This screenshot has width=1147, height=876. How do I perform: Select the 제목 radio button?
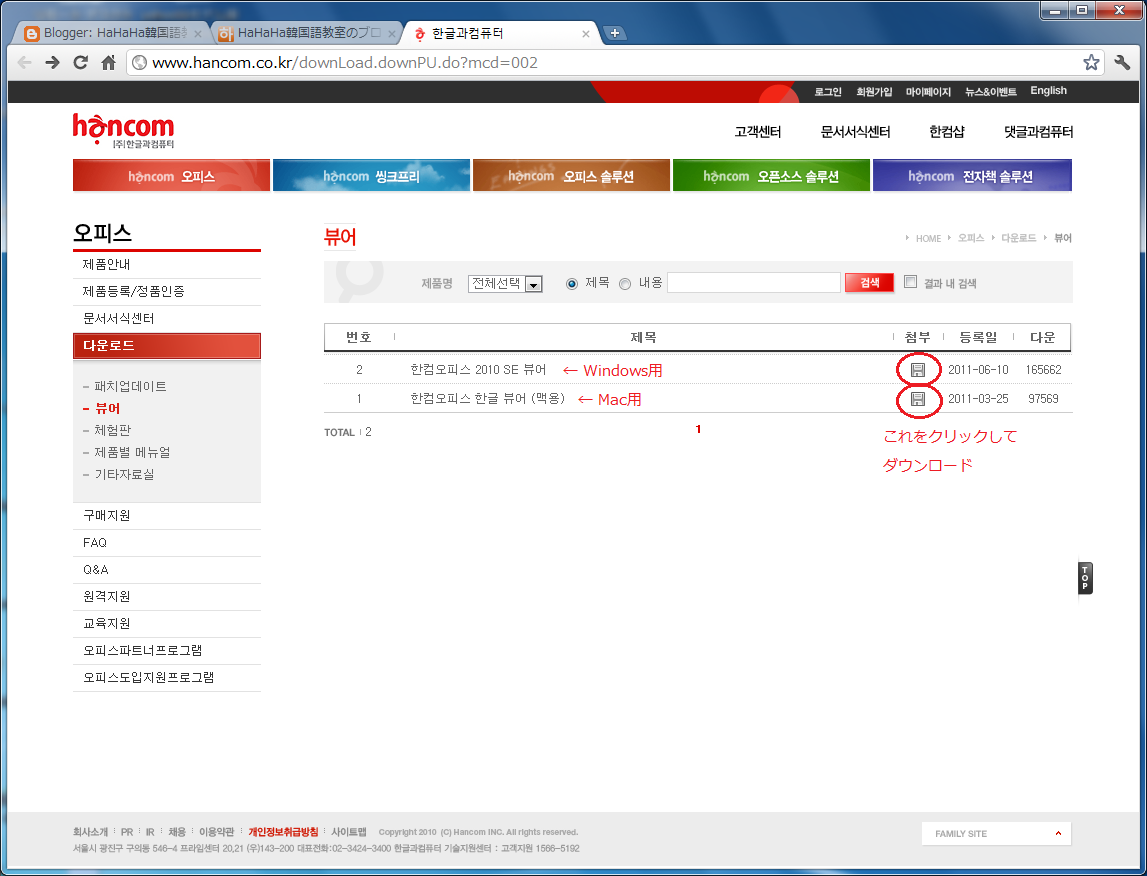(572, 284)
